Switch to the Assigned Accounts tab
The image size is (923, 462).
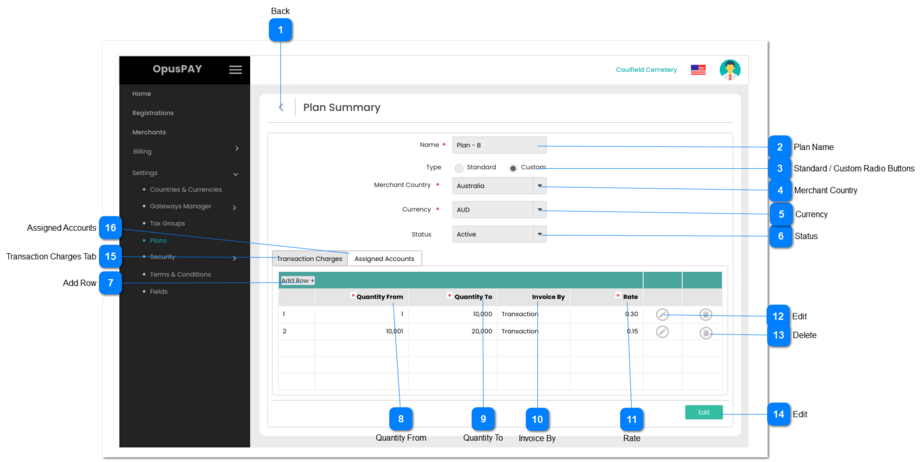384,258
